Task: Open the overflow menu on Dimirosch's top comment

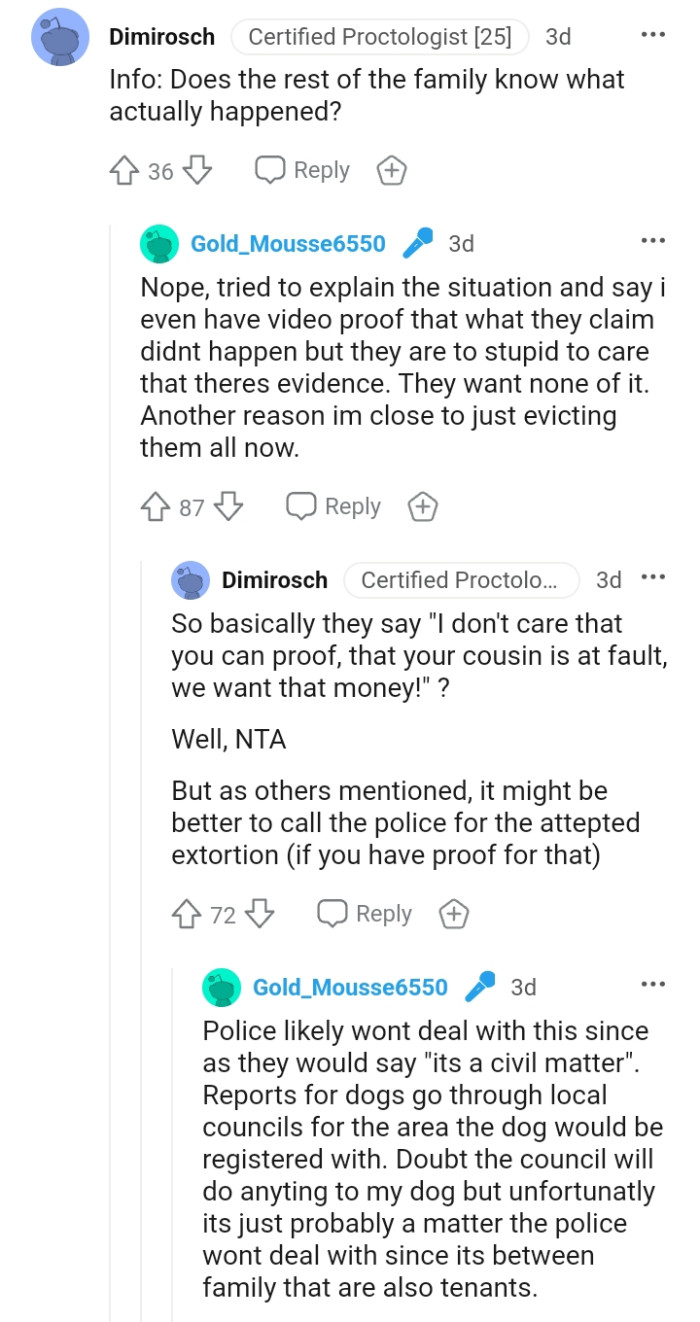Action: (652, 34)
